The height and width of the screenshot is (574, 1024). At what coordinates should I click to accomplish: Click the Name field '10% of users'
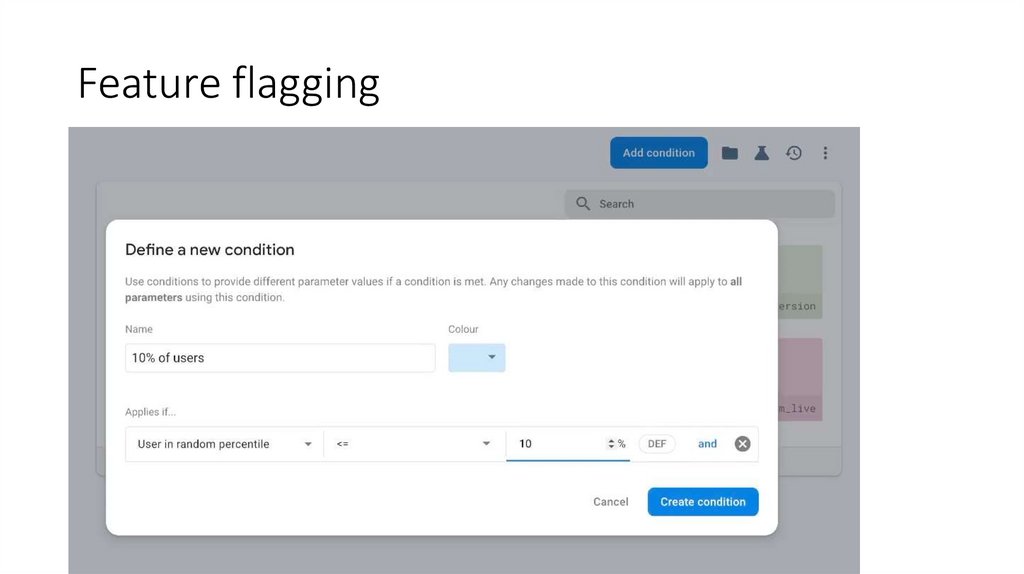280,358
